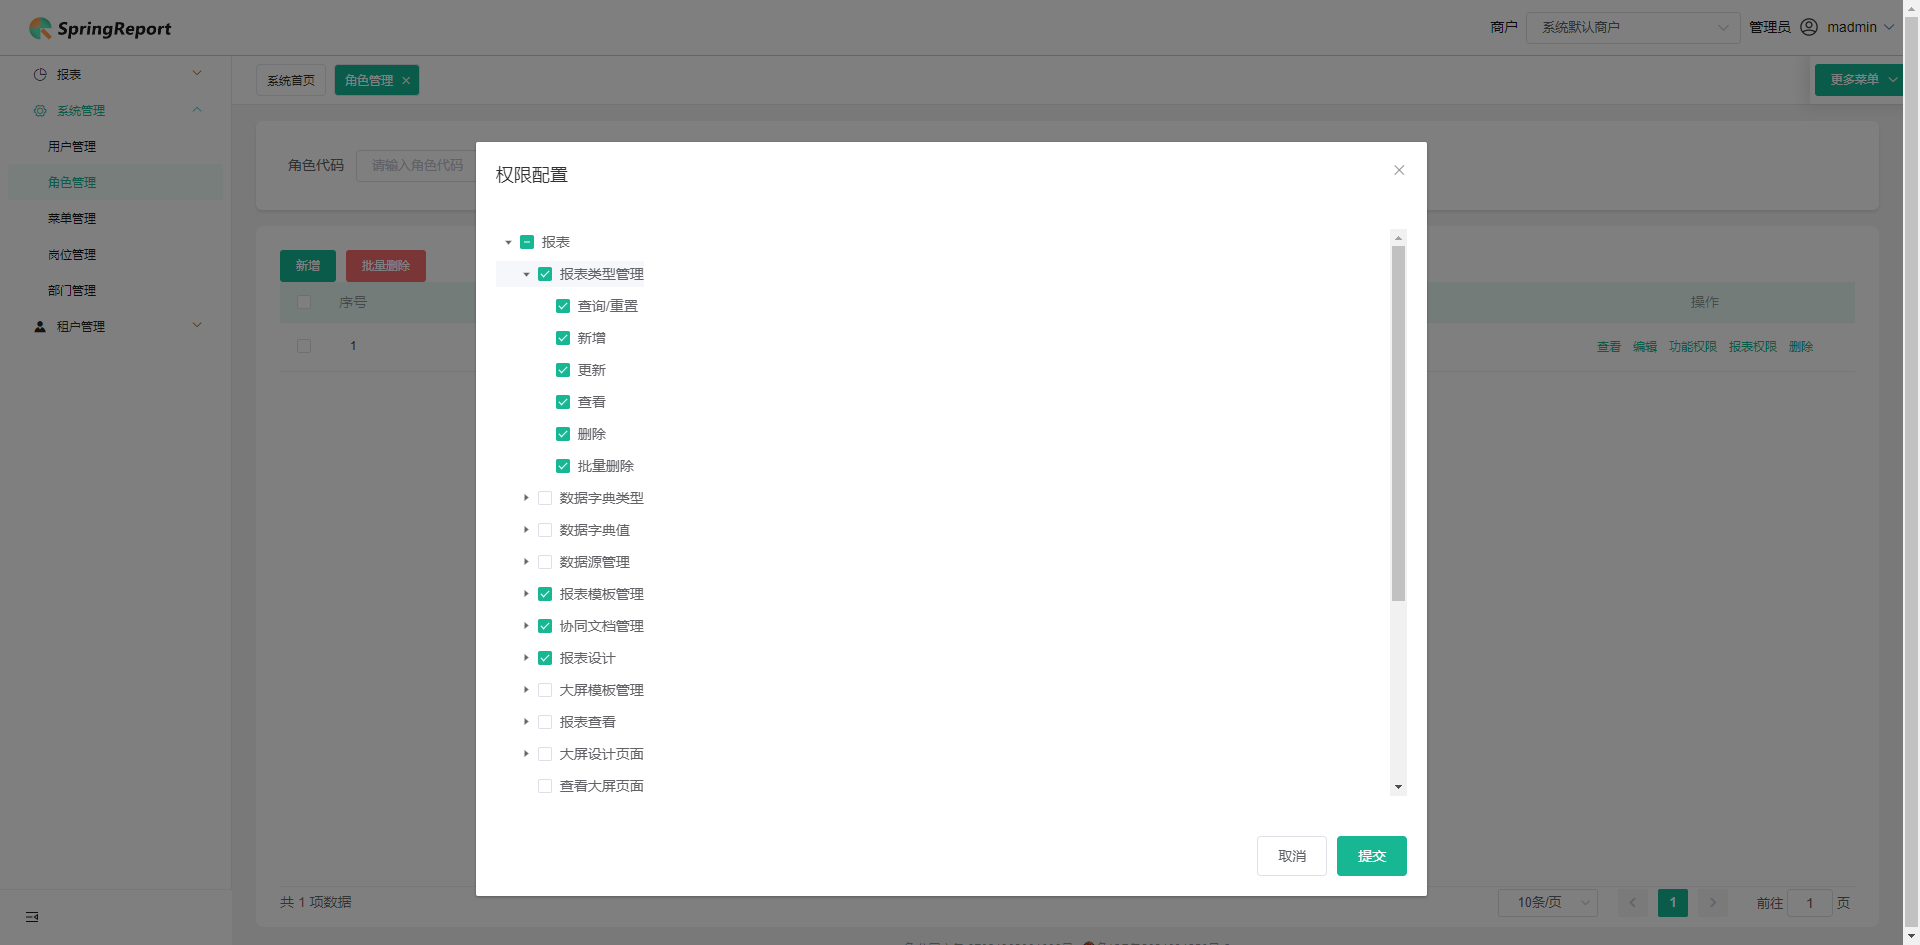Viewport: 1920px width, 945px height.
Task: Click the previous page arrow in pagination
Action: click(x=1632, y=902)
